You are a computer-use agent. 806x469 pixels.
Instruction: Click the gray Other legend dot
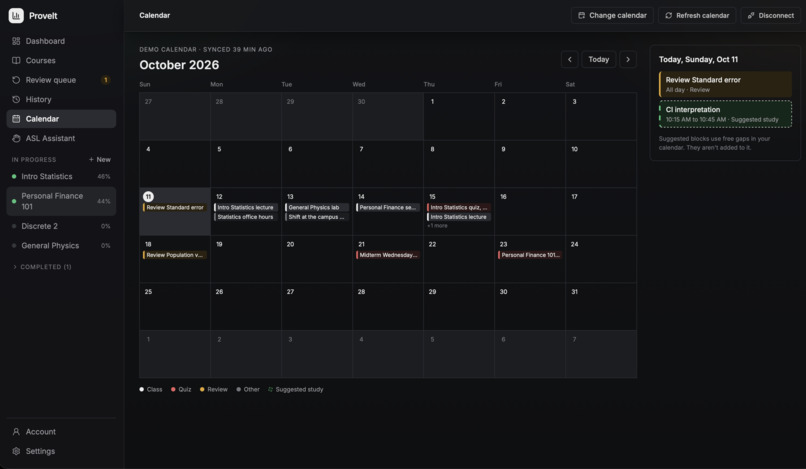(x=239, y=389)
